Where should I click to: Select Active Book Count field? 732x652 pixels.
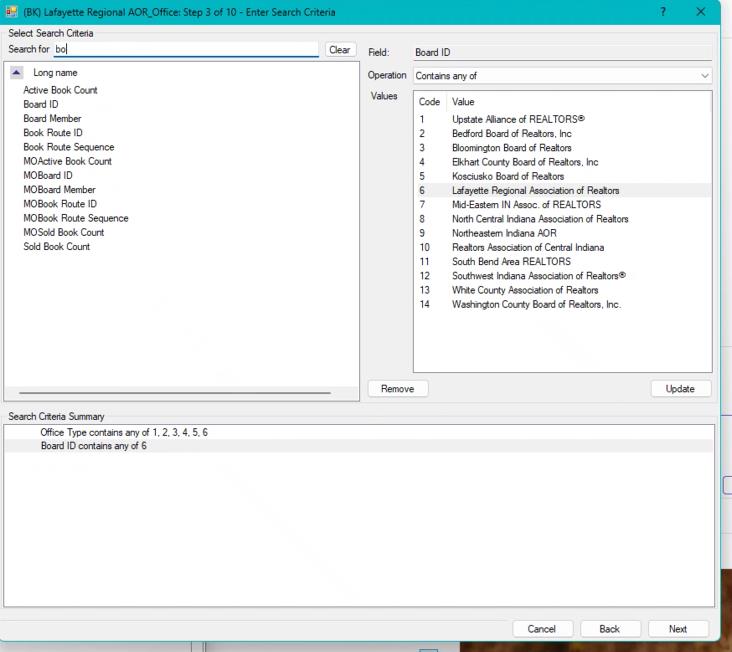click(60, 90)
